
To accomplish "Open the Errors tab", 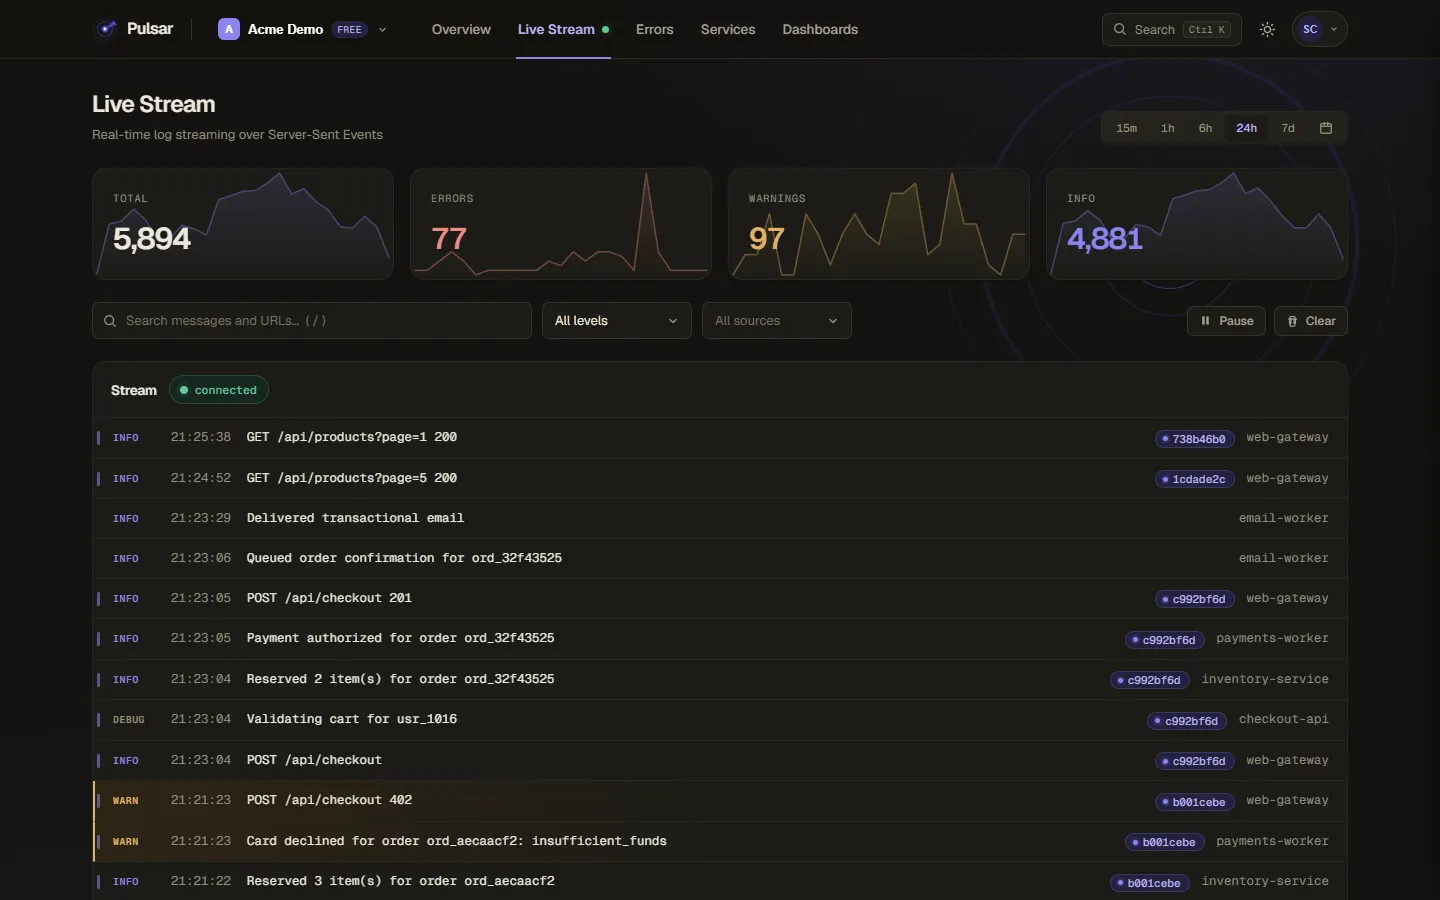I will [654, 29].
